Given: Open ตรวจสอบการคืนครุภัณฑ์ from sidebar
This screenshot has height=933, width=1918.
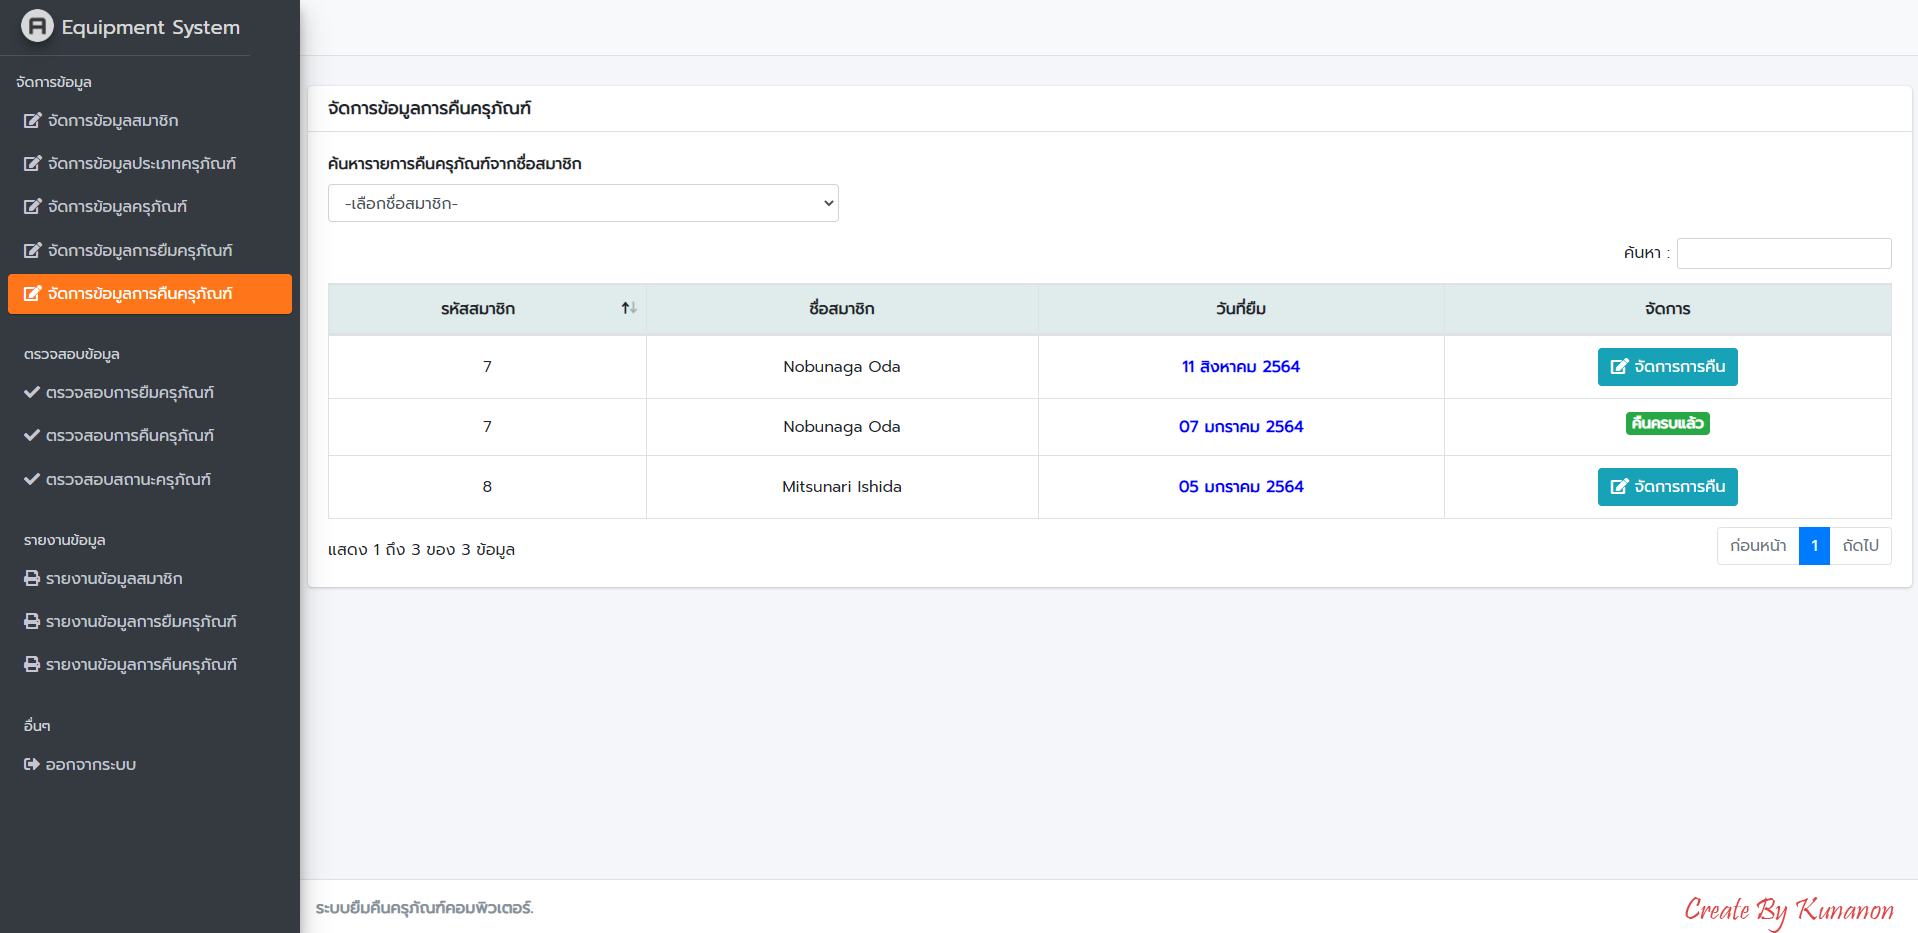Looking at the screenshot, I should (x=129, y=436).
